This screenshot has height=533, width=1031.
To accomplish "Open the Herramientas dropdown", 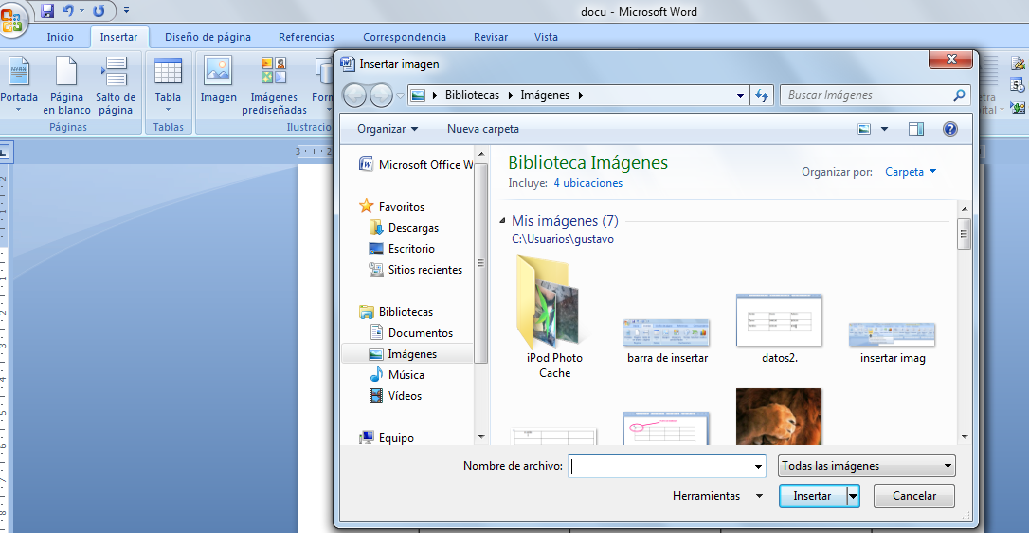I will pos(717,496).
